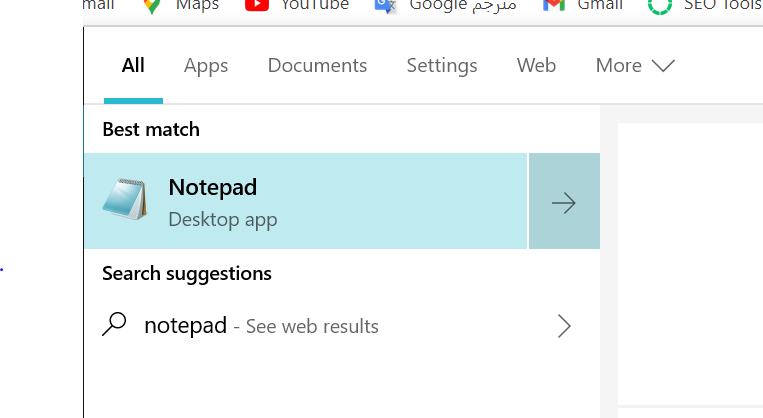Screen dimensions: 763x418
Task: Open the SEO Tools bookmark icon
Action: (x=660, y=6)
